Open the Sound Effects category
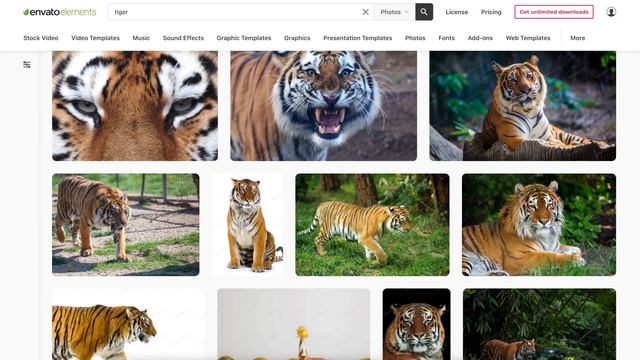The image size is (640, 360). pyautogui.click(x=183, y=38)
